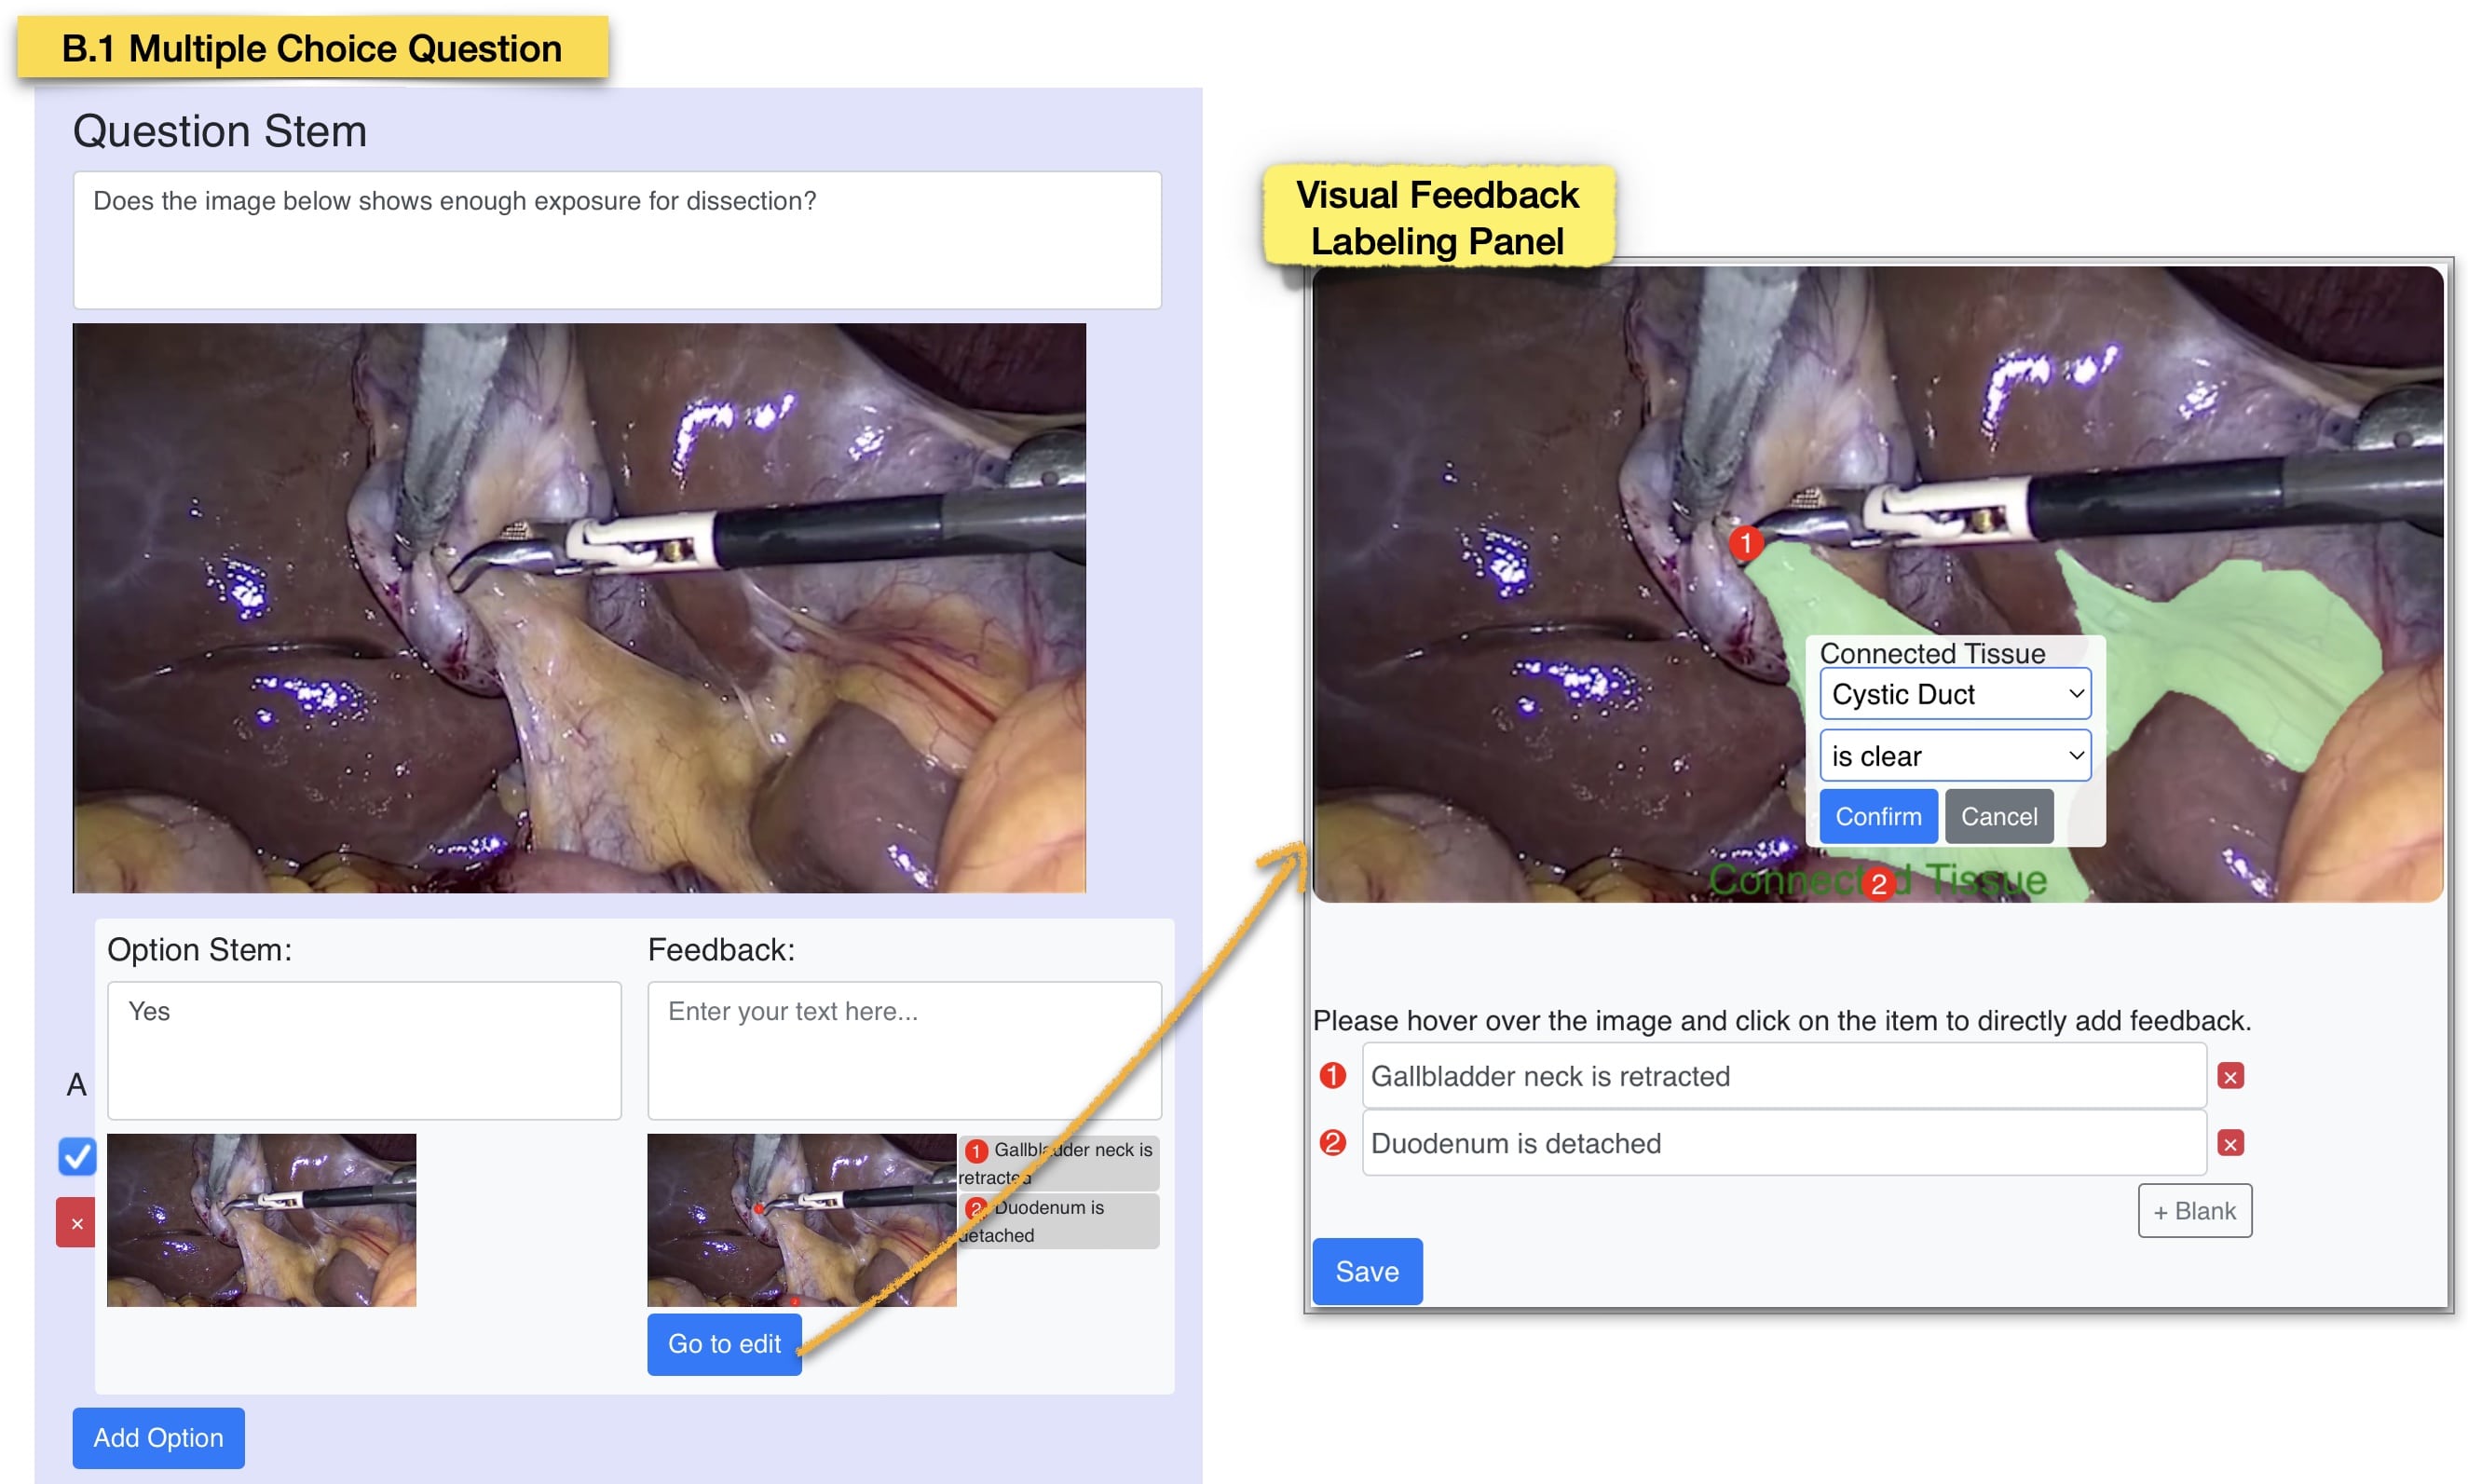Click Confirm in Connected Tissue popup
The width and height of the screenshot is (2468, 1484).
[1877, 816]
